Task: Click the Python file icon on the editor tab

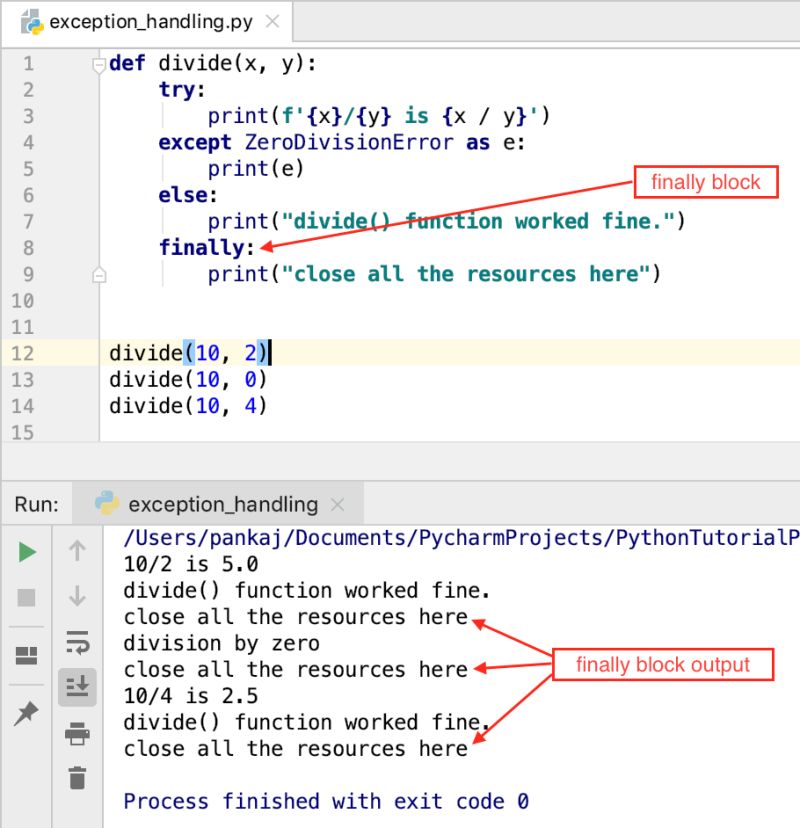Action: click(x=32, y=20)
